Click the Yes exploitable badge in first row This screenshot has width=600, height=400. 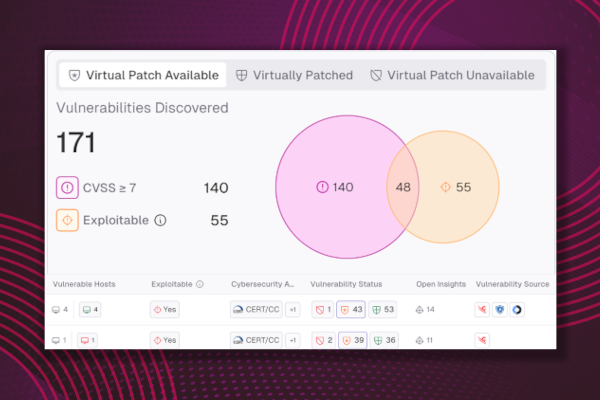[x=165, y=309]
